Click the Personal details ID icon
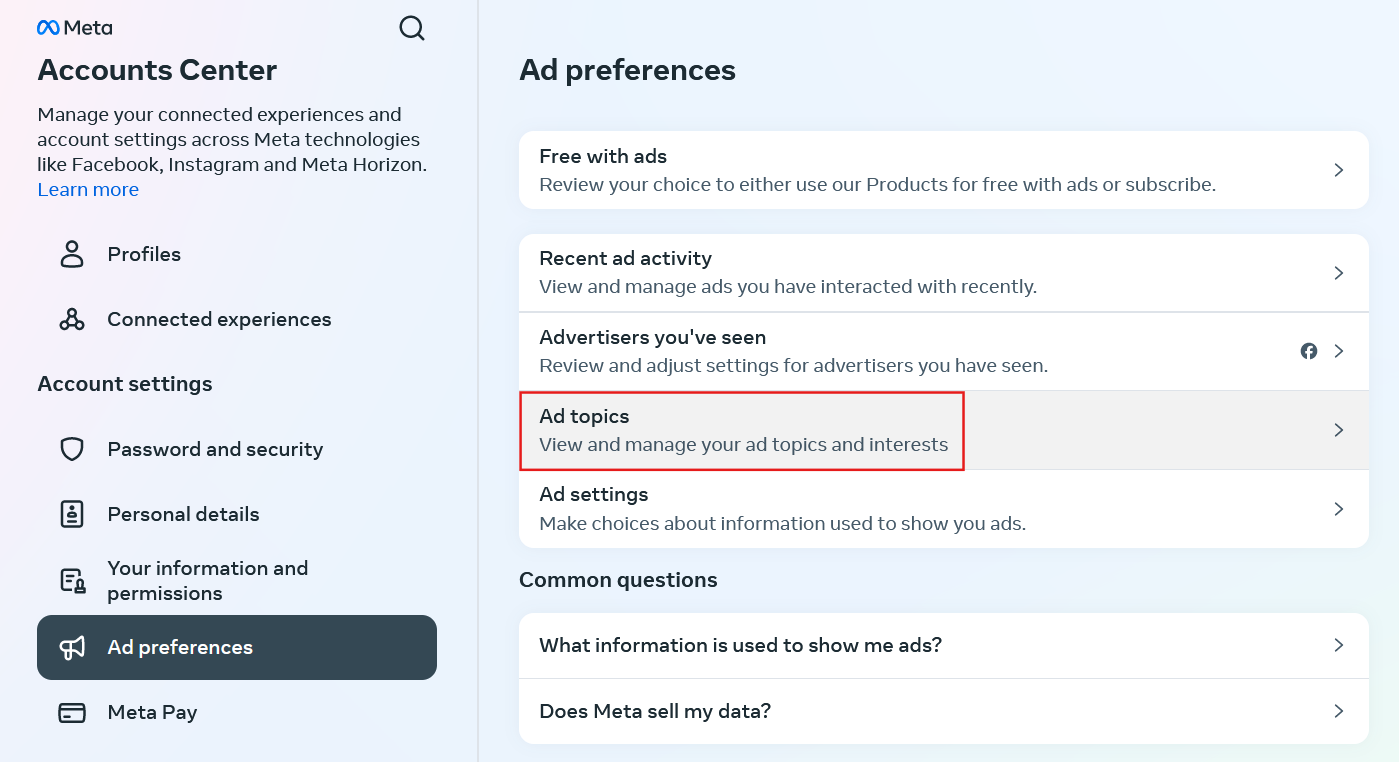The width and height of the screenshot is (1399, 762). (x=72, y=514)
